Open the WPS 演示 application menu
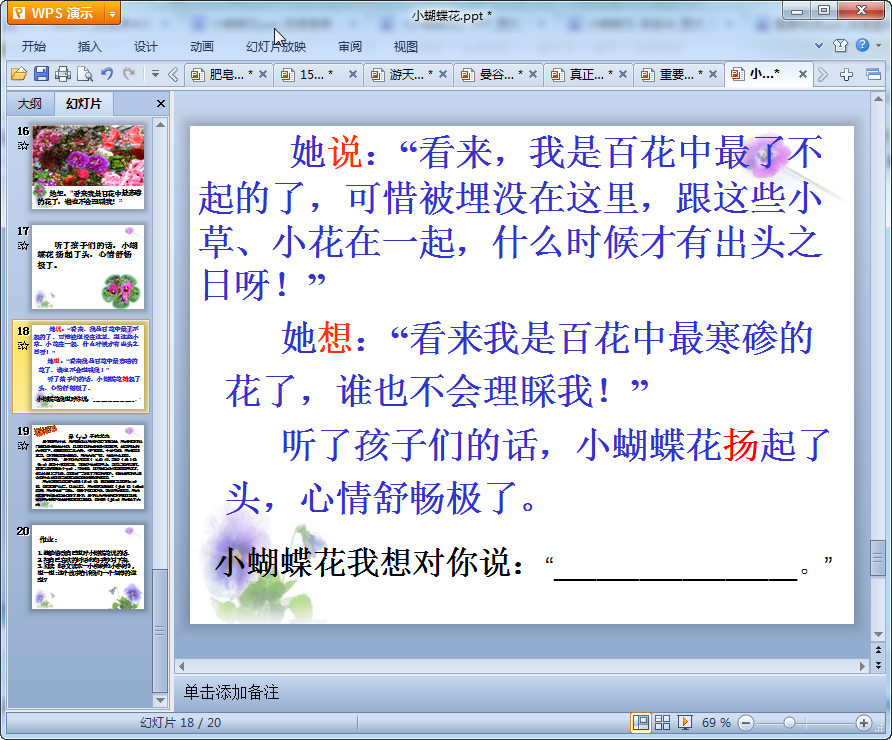Image resolution: width=892 pixels, height=740 pixels. click(56, 13)
